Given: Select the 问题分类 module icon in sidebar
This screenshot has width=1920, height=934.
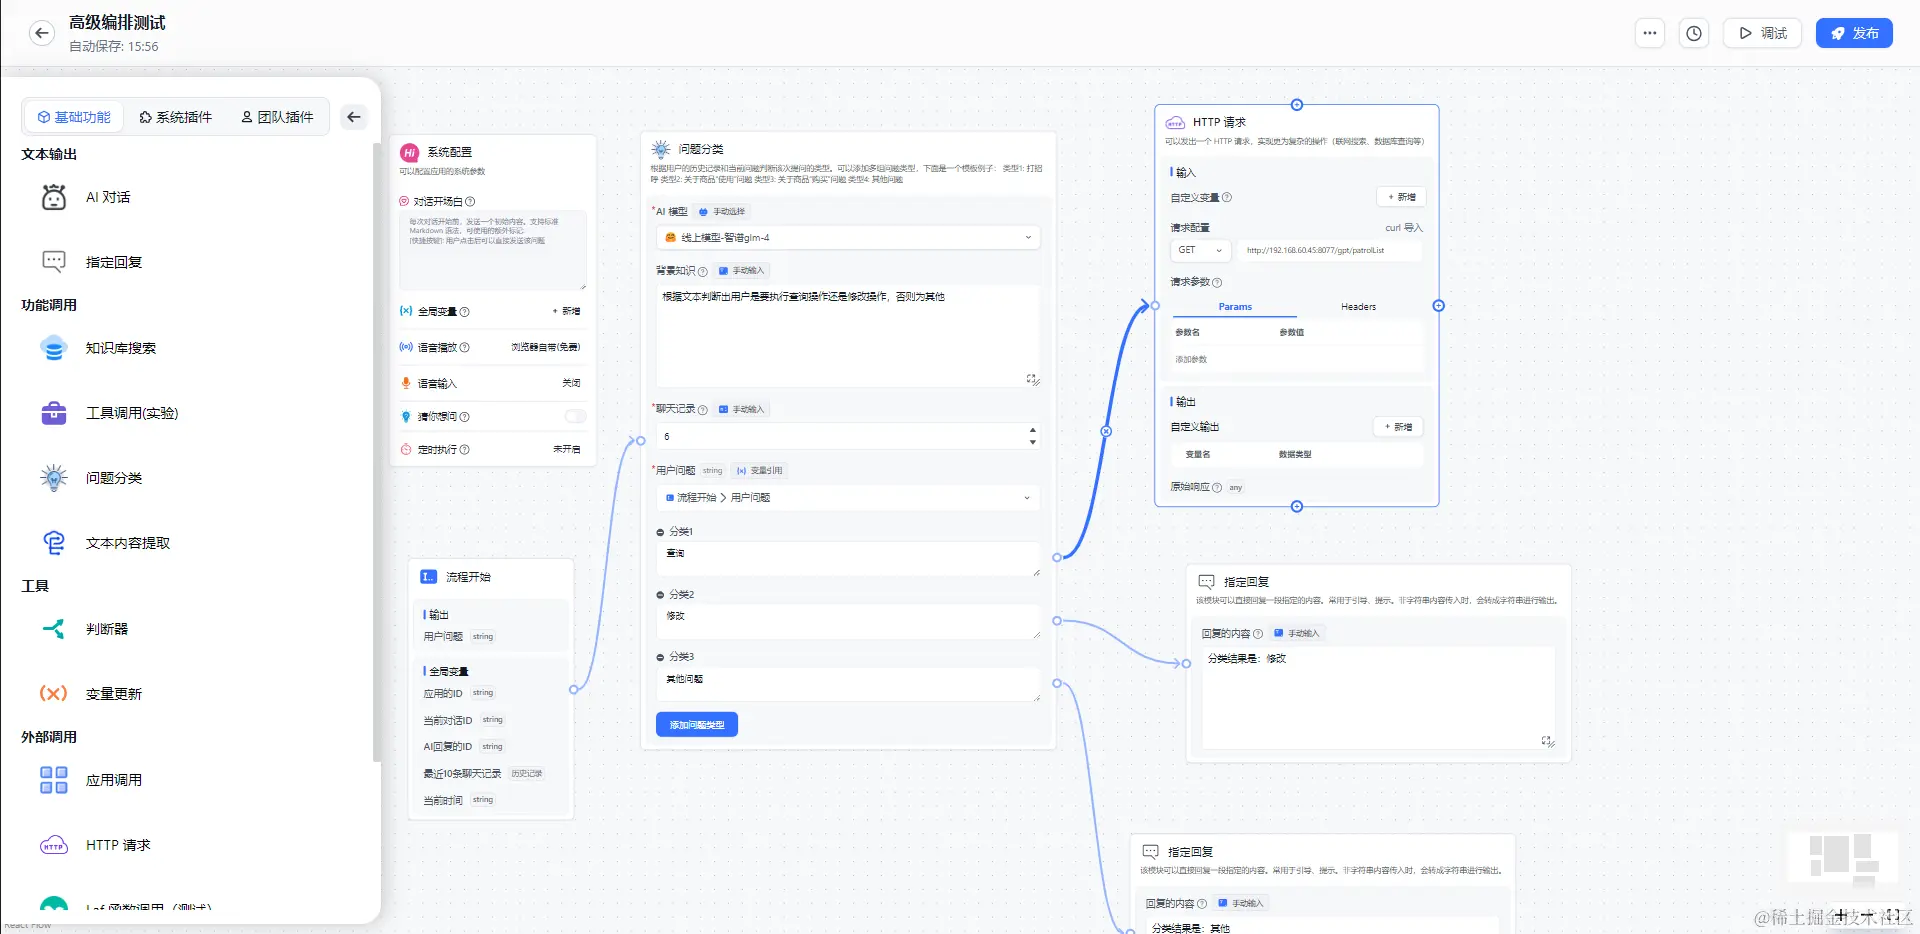Looking at the screenshot, I should [x=54, y=478].
